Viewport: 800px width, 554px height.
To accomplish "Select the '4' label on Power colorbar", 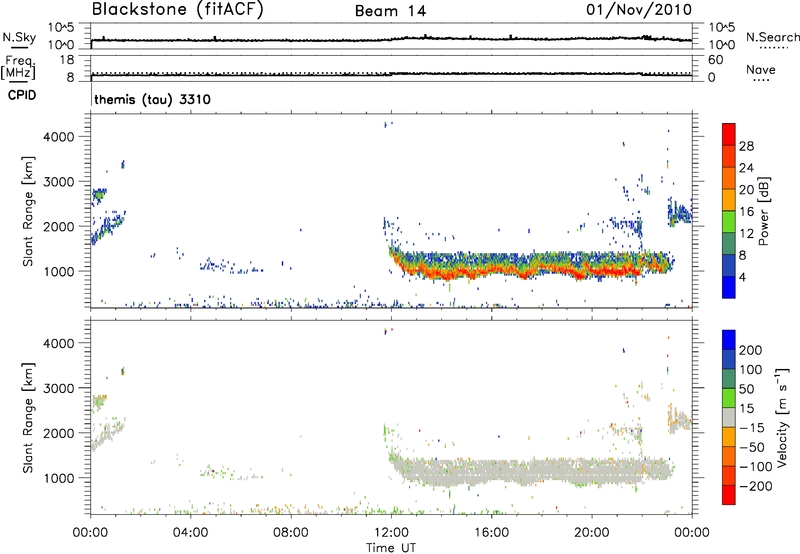I will 742,277.
